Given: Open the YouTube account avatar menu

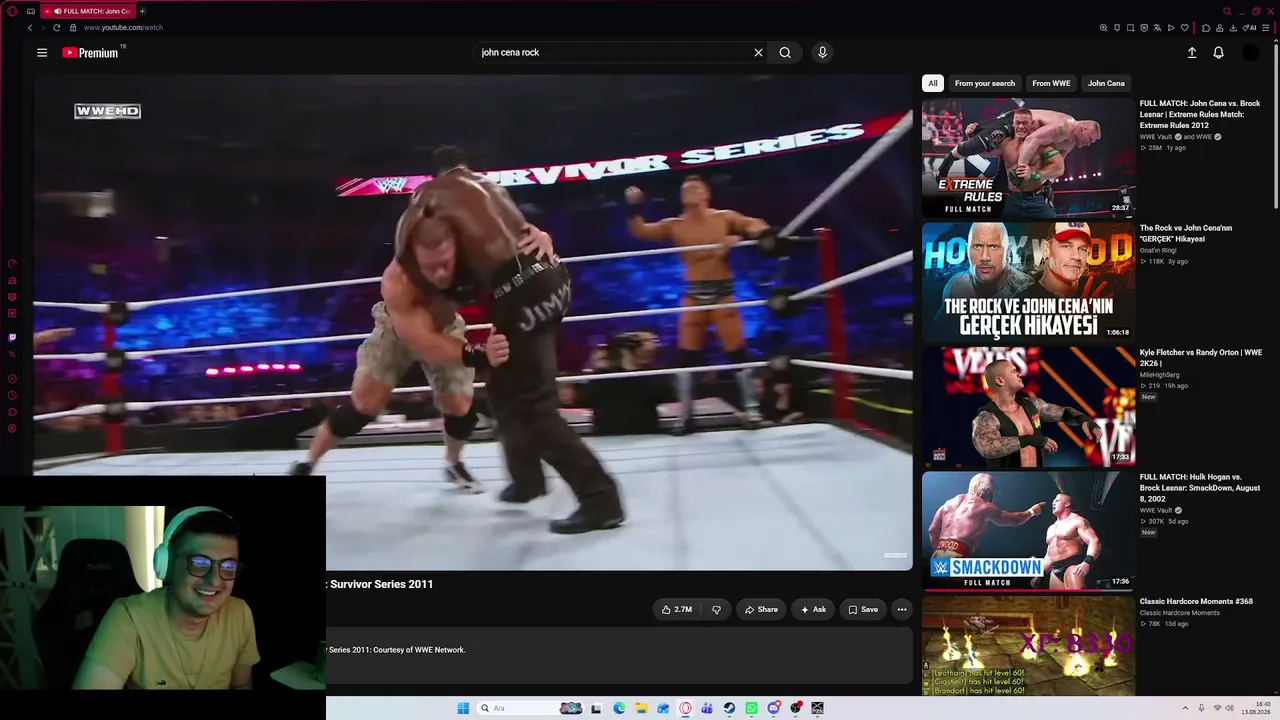Looking at the screenshot, I should [1250, 52].
